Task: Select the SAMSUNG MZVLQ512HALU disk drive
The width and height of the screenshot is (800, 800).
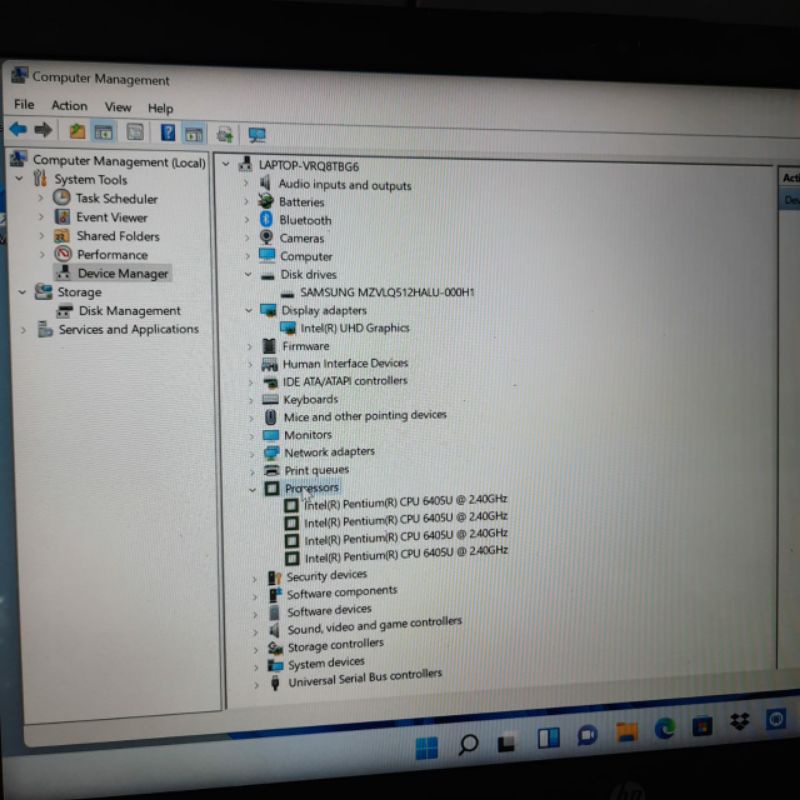Action: [387, 292]
